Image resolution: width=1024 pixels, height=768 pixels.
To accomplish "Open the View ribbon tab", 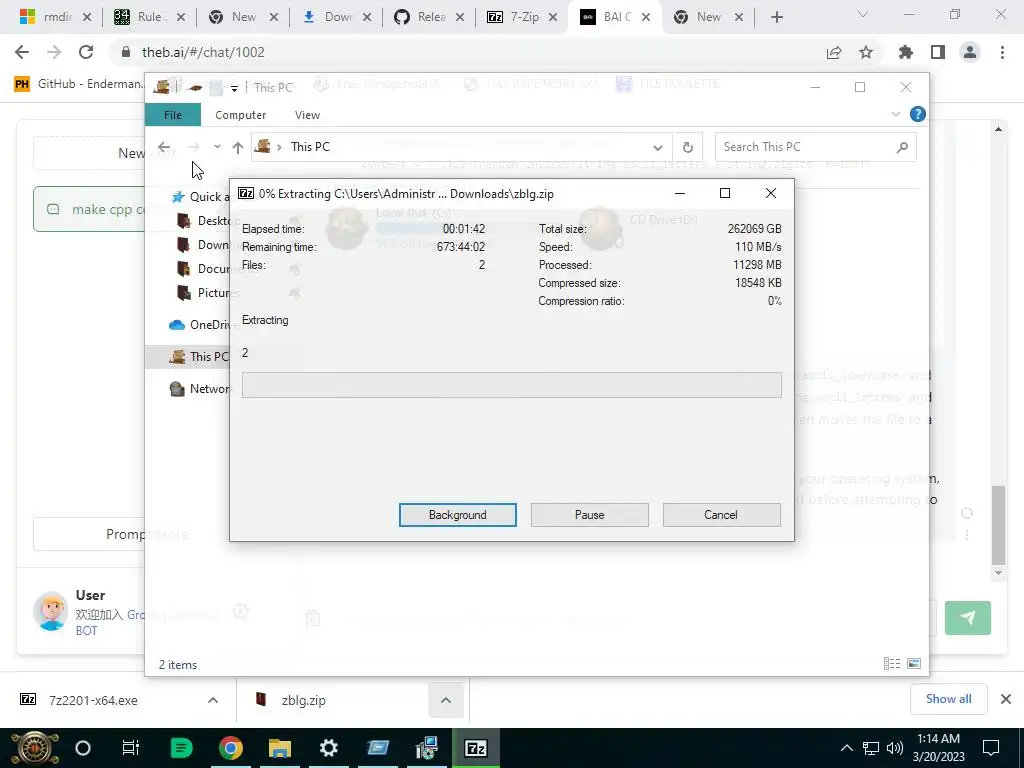I will click(307, 115).
